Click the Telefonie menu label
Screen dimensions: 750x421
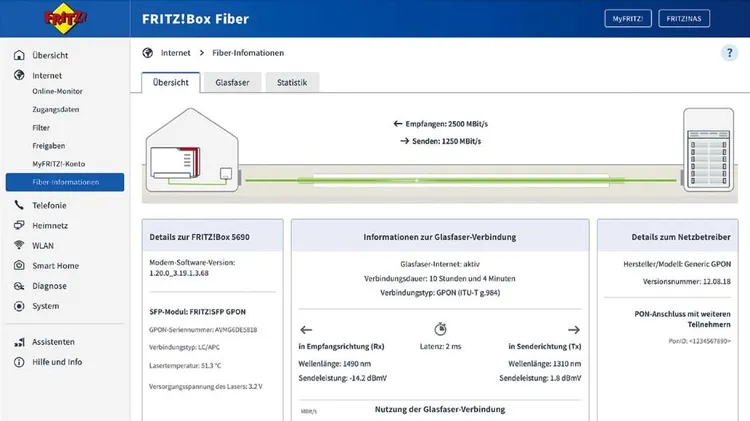49,205
